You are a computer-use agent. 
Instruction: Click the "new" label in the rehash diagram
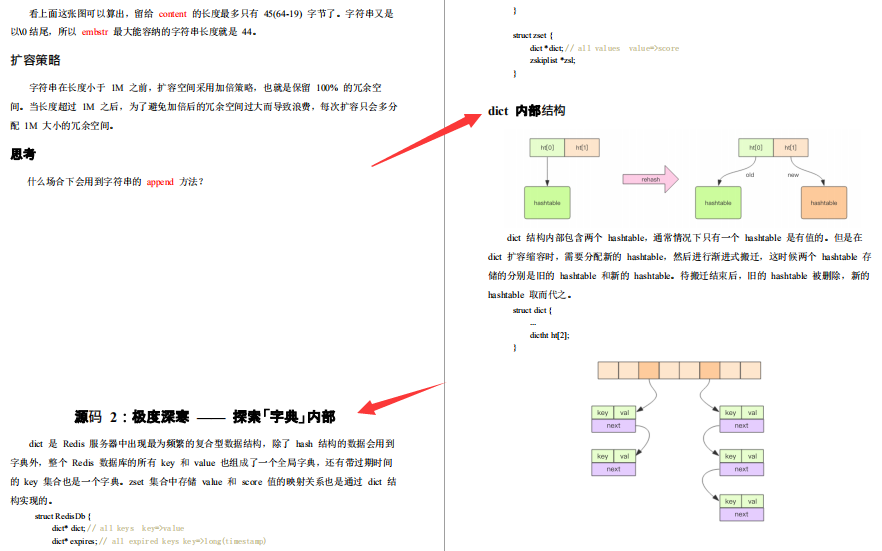(x=793, y=175)
